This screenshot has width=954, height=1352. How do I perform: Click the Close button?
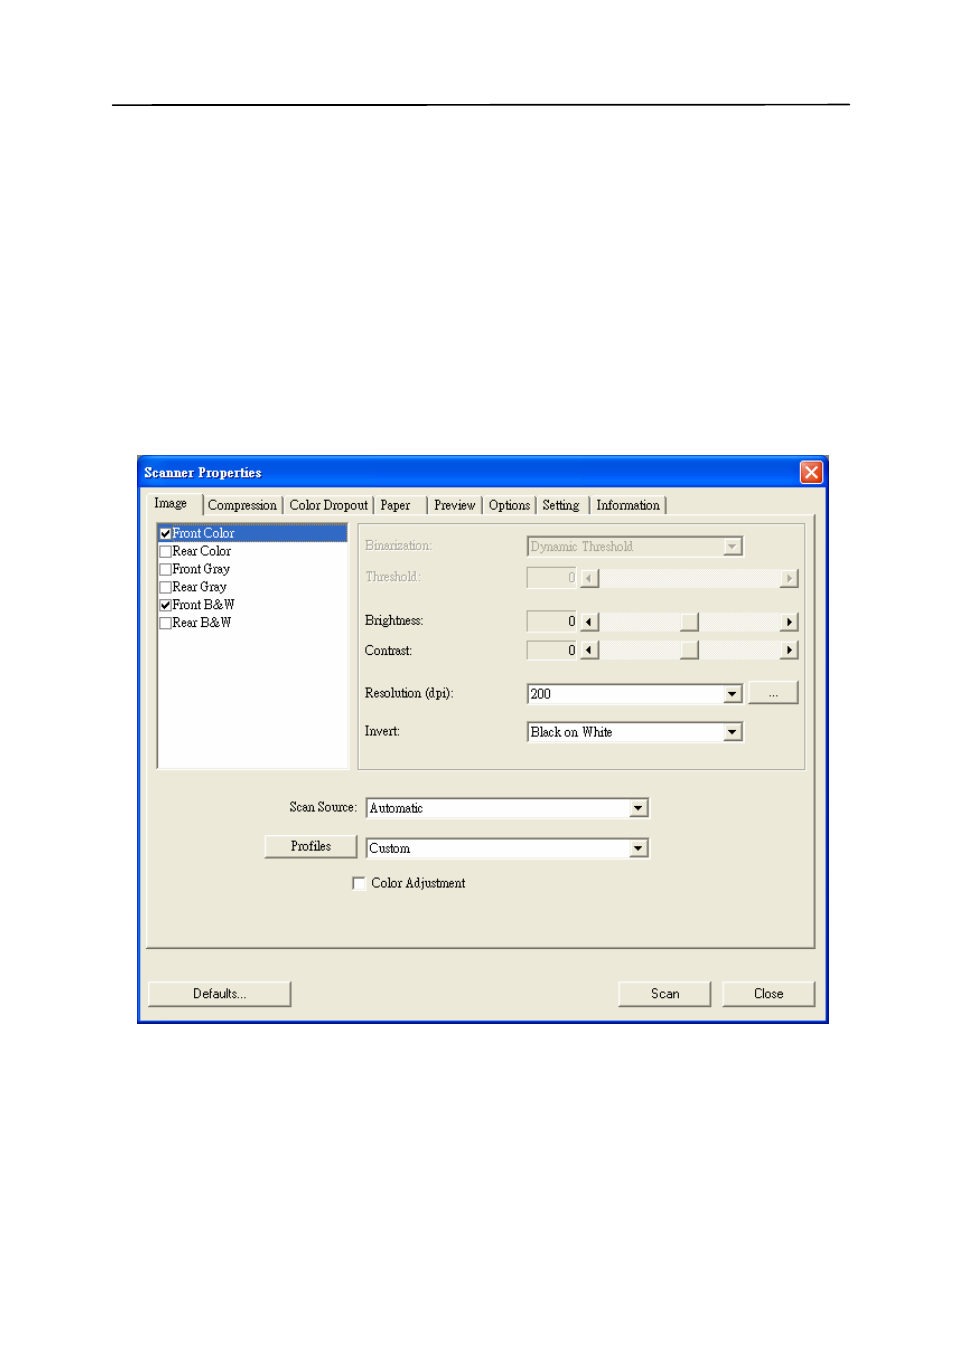pyautogui.click(x=769, y=994)
